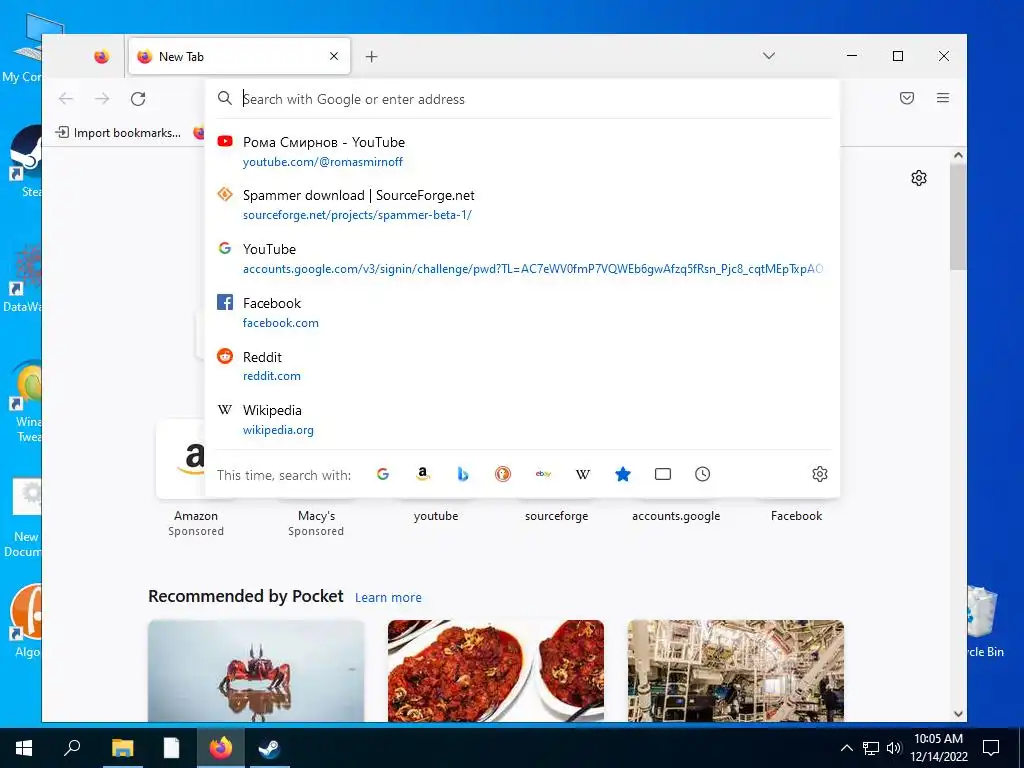Screen dimensions: 1024x768
Task: Open Рома Смирнов - YouTube suggestion
Action: click(522, 152)
